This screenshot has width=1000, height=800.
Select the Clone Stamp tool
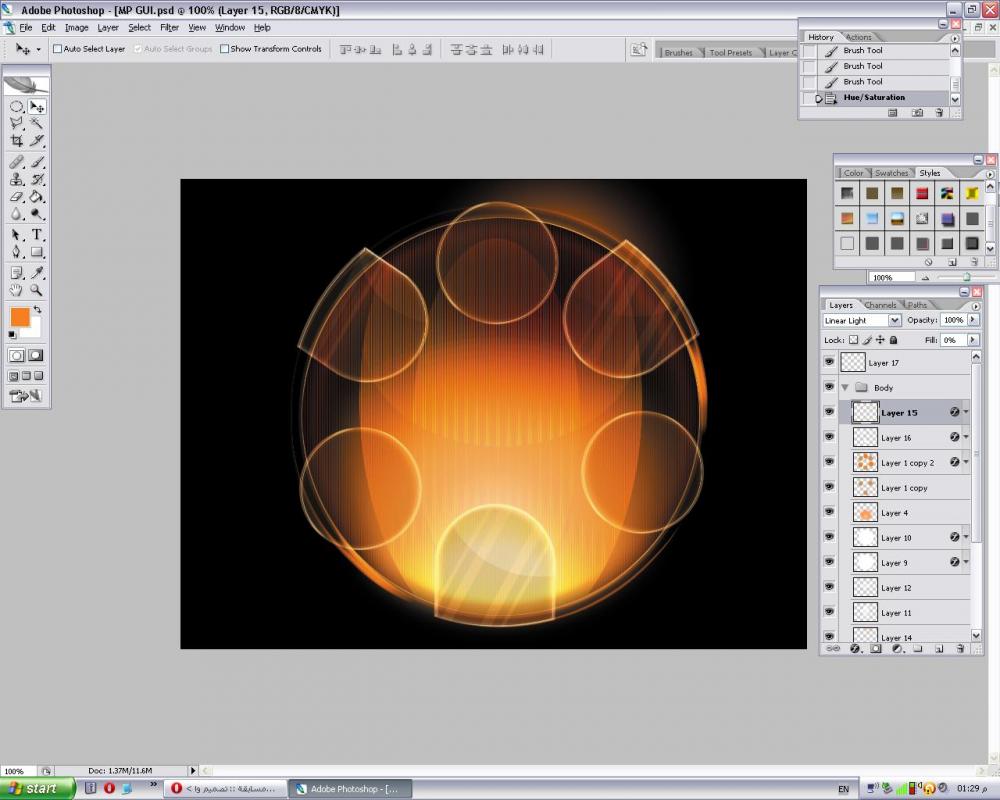coord(17,179)
